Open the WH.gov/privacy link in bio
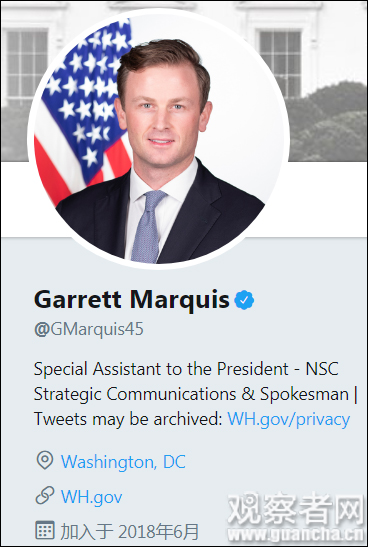This screenshot has height=547, width=368. 288,419
